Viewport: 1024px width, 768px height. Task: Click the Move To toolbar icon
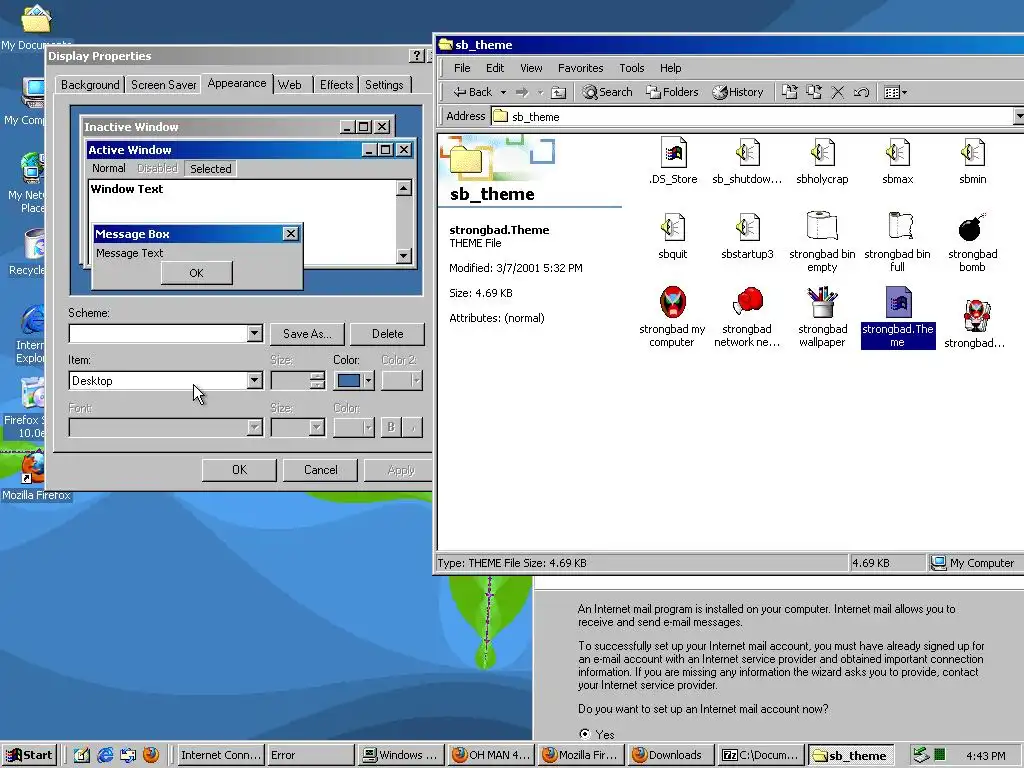point(790,92)
